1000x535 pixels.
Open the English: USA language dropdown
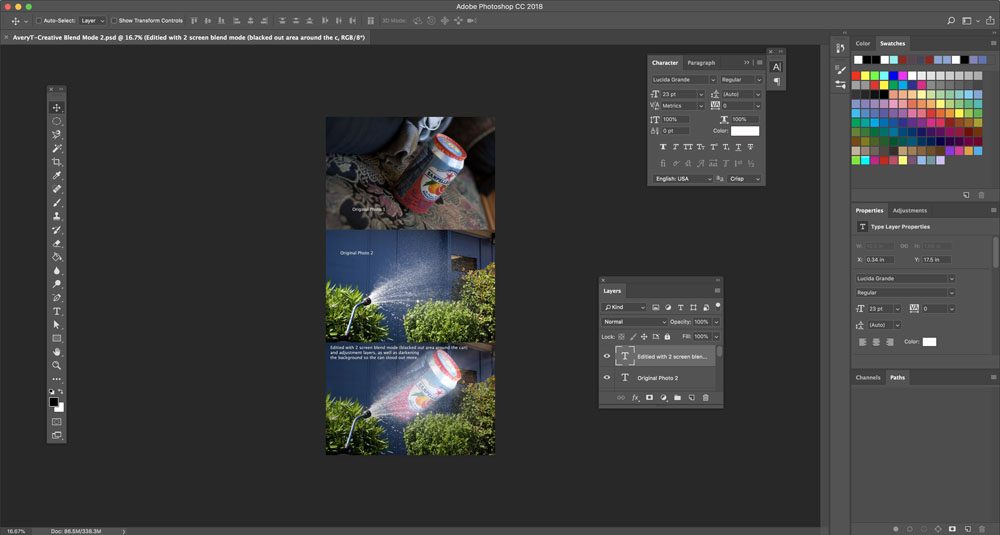click(682, 179)
